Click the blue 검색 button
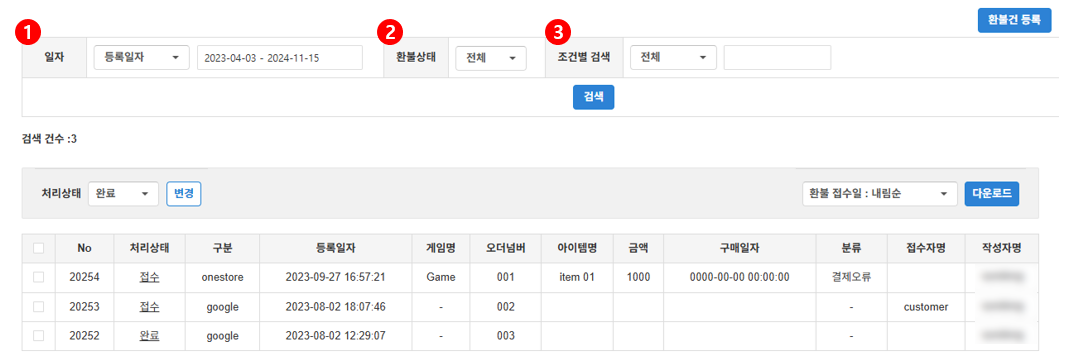The image size is (1072, 363). pyautogui.click(x=593, y=97)
